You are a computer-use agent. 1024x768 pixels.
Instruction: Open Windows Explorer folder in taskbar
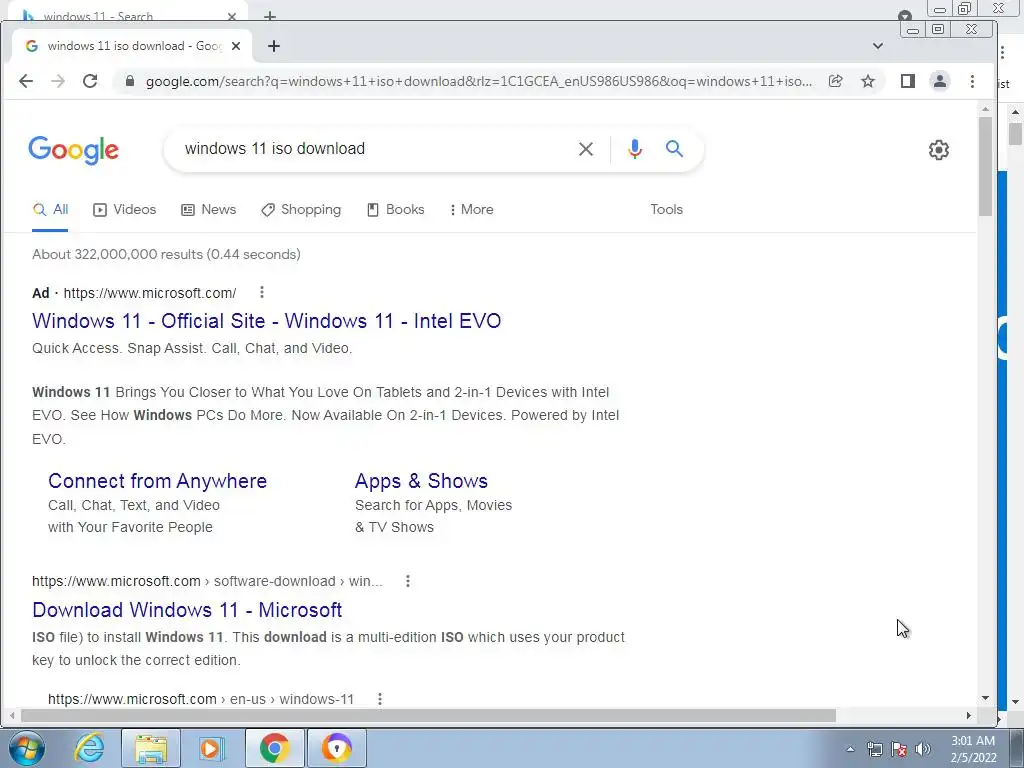[x=151, y=748]
